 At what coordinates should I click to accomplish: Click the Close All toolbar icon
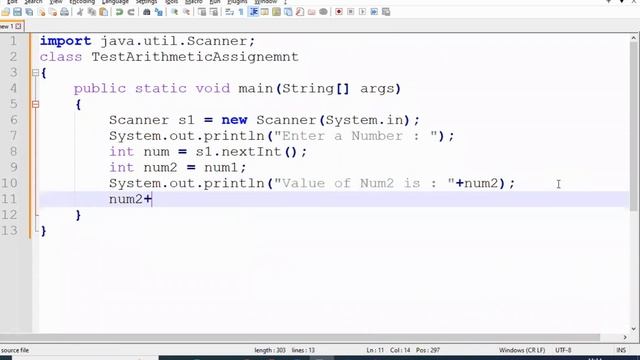53,12
